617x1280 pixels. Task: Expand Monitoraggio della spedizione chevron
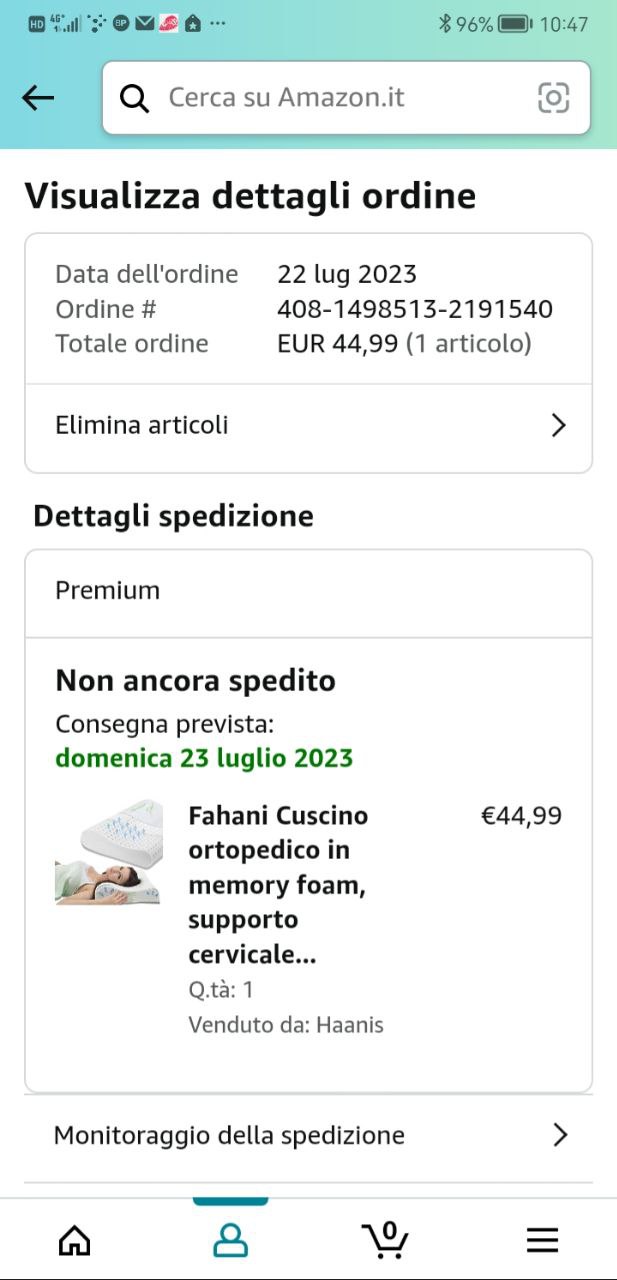[x=560, y=1135]
